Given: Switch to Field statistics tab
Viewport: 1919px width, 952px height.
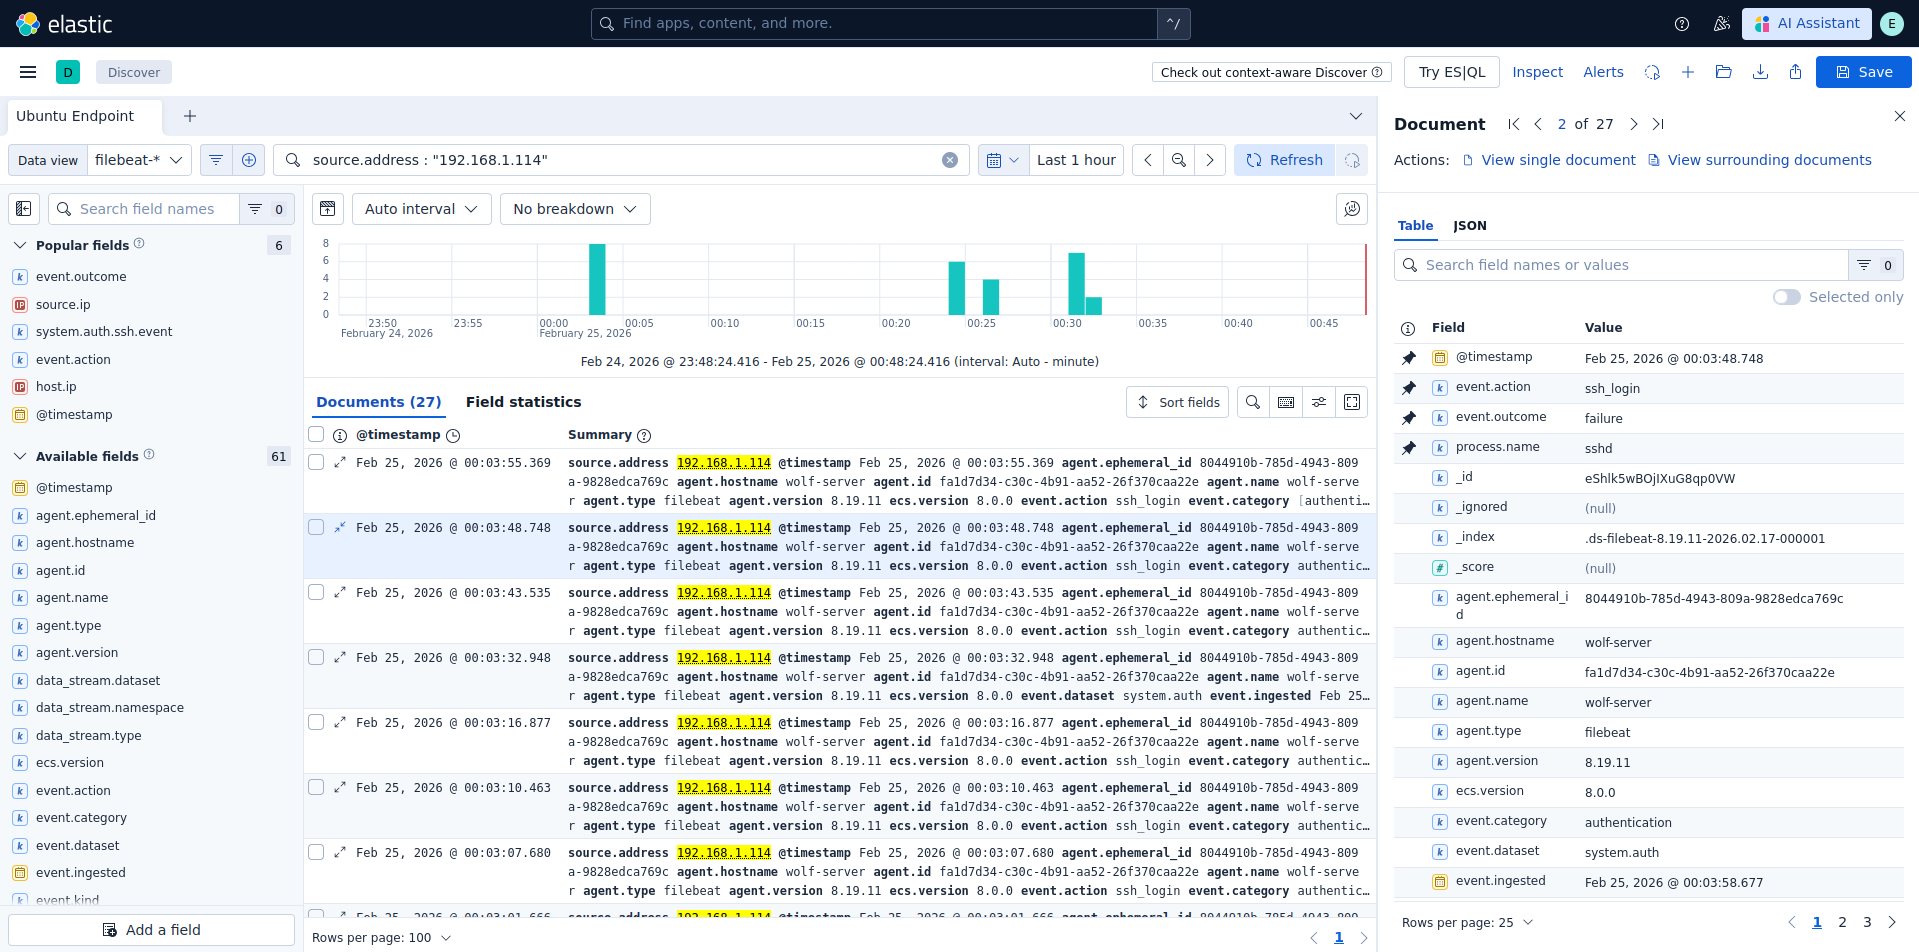Looking at the screenshot, I should click(523, 402).
